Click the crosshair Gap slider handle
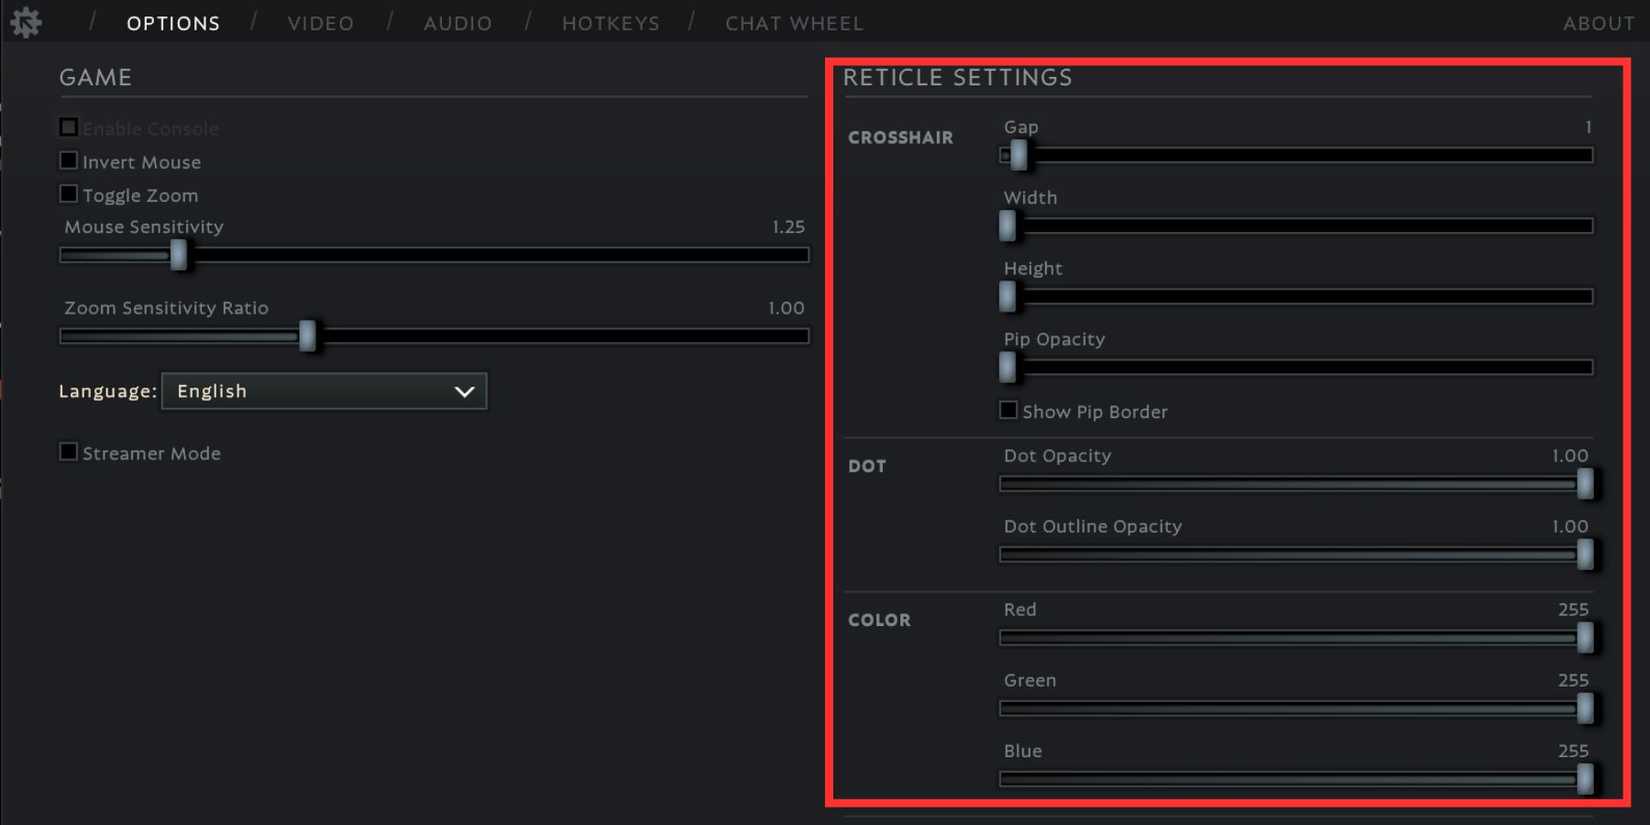This screenshot has width=1650, height=825. point(1018,155)
